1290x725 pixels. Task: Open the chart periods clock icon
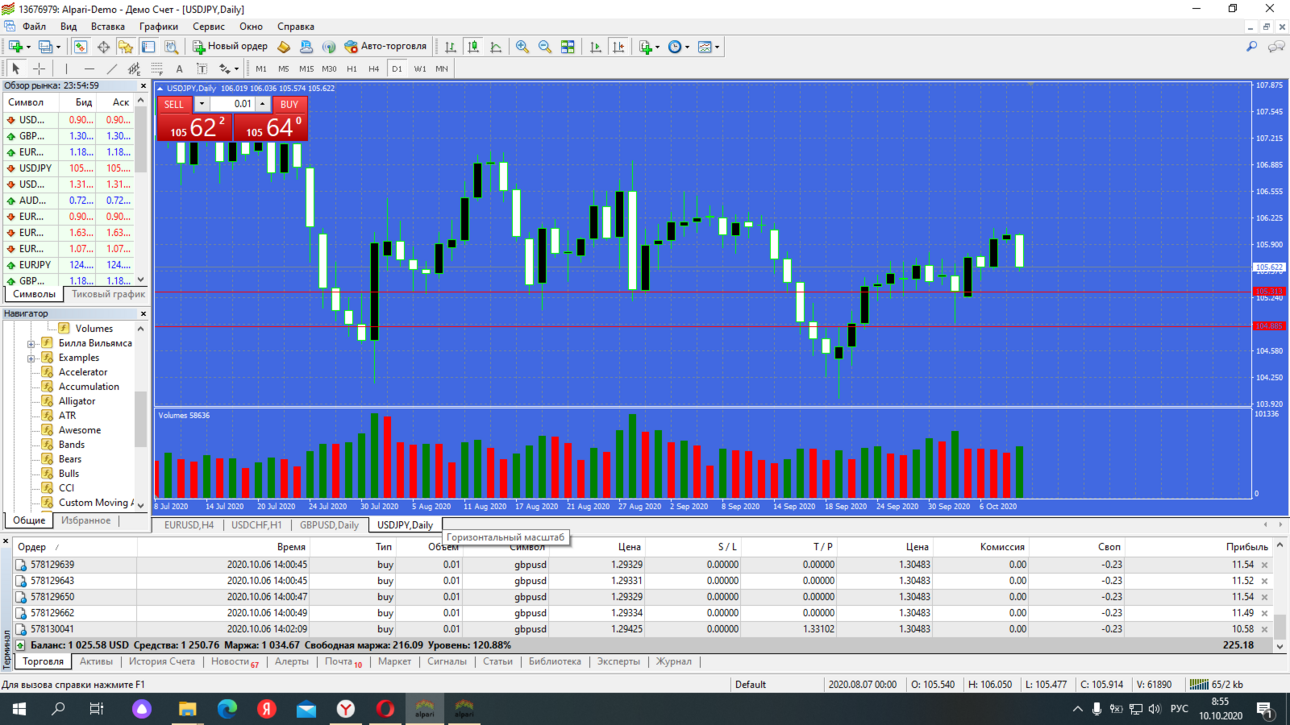(675, 47)
